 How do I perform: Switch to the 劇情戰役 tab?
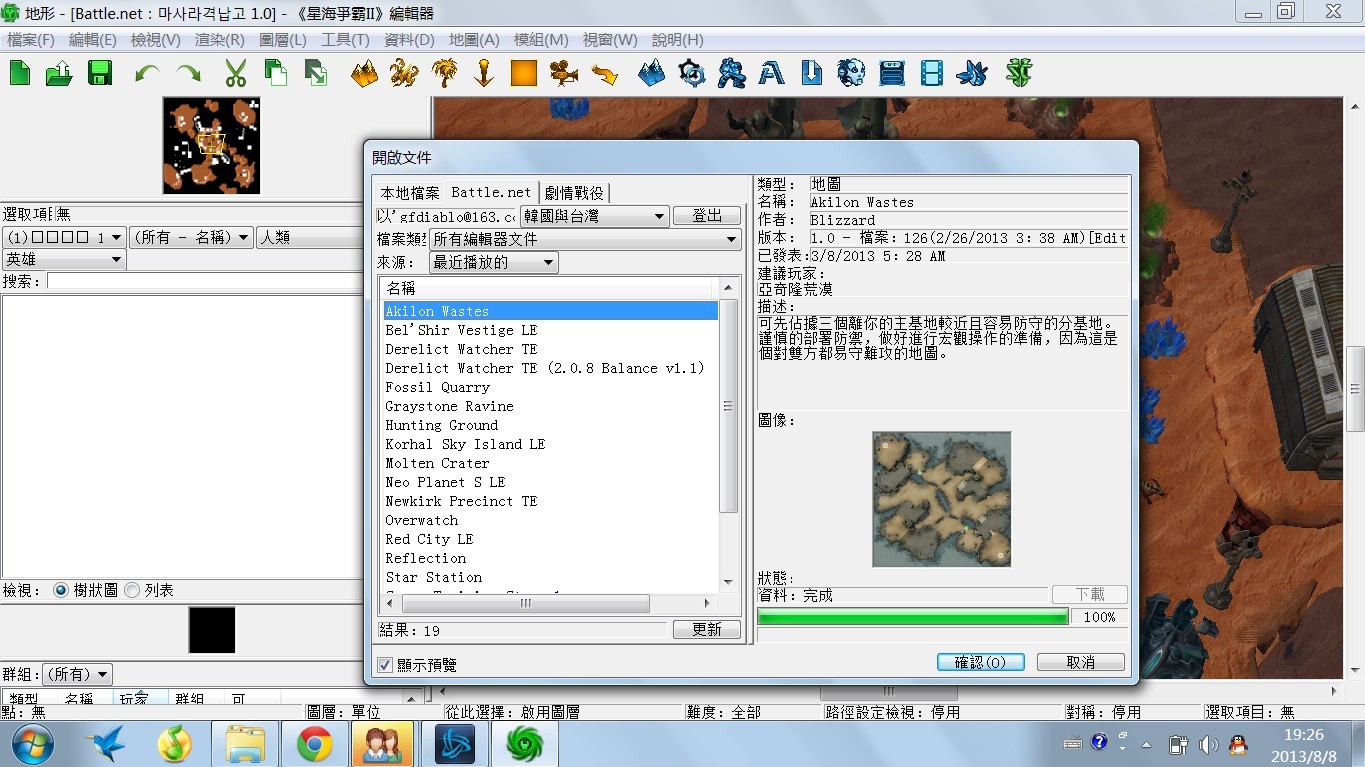(574, 192)
